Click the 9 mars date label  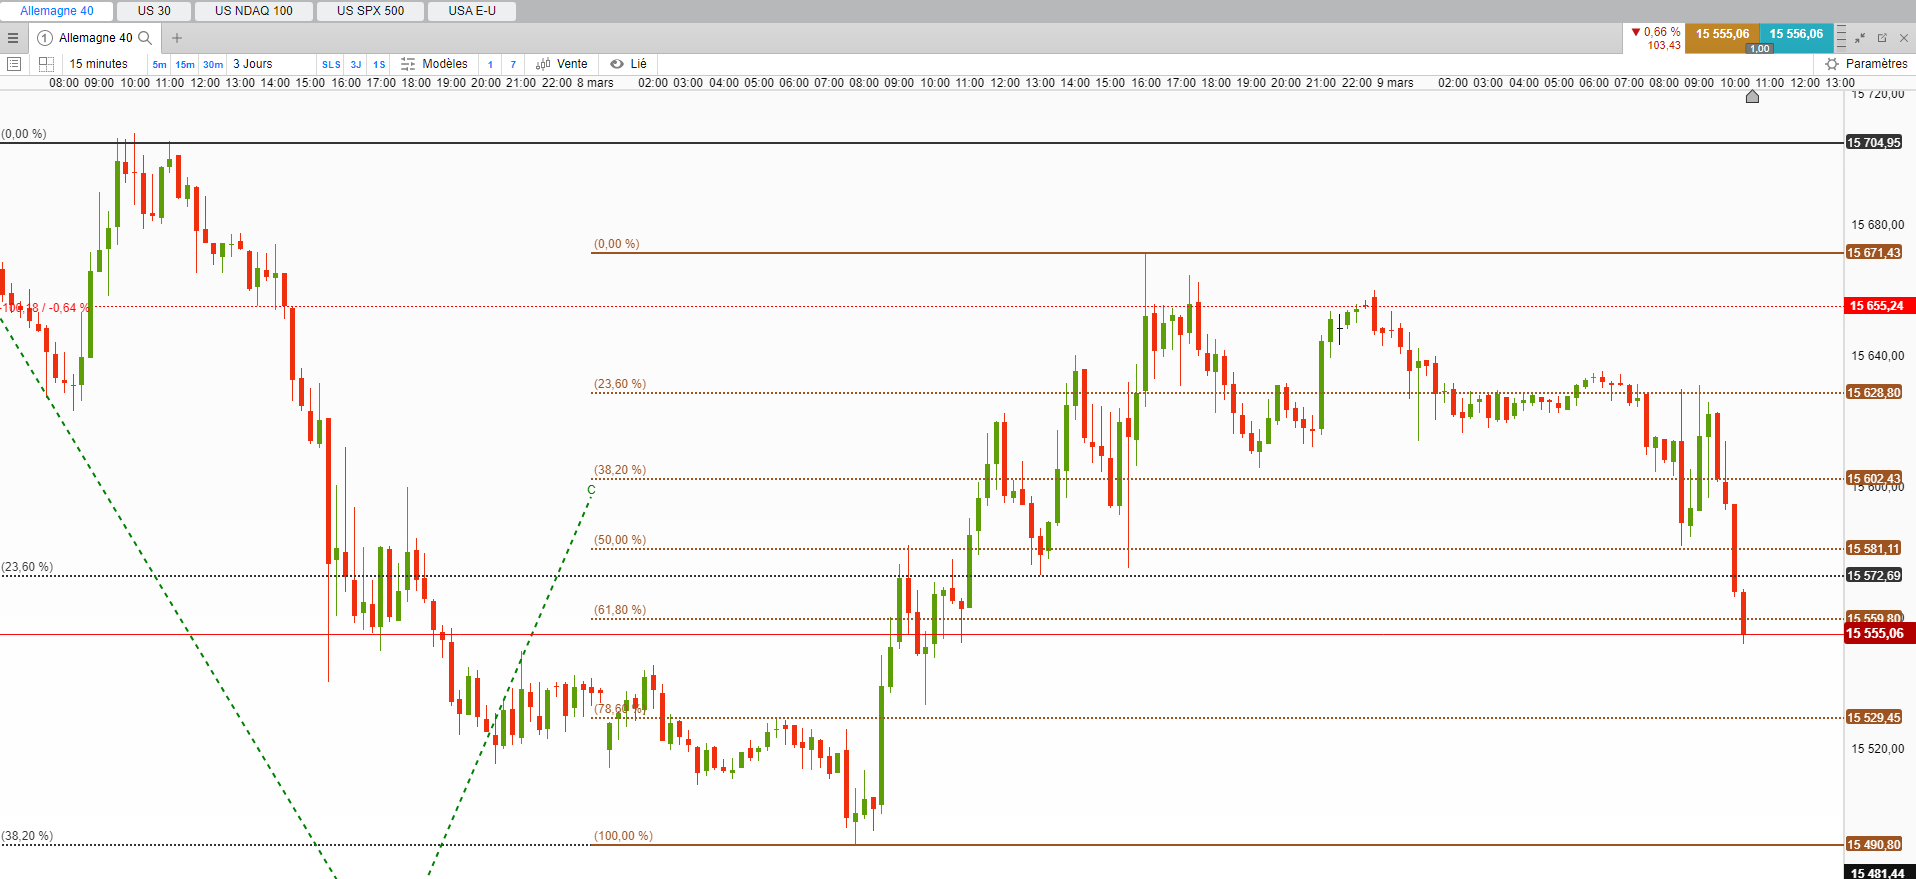click(x=1395, y=83)
